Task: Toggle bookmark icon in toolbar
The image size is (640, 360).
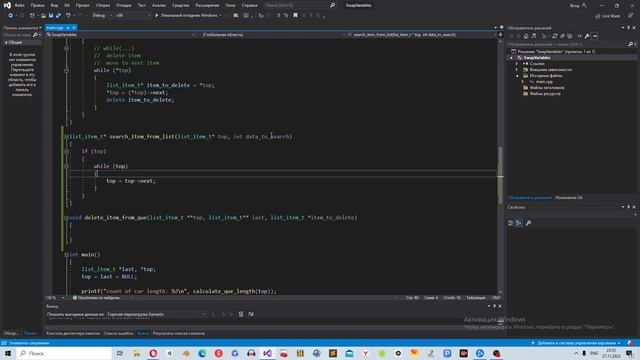Action: (296, 16)
